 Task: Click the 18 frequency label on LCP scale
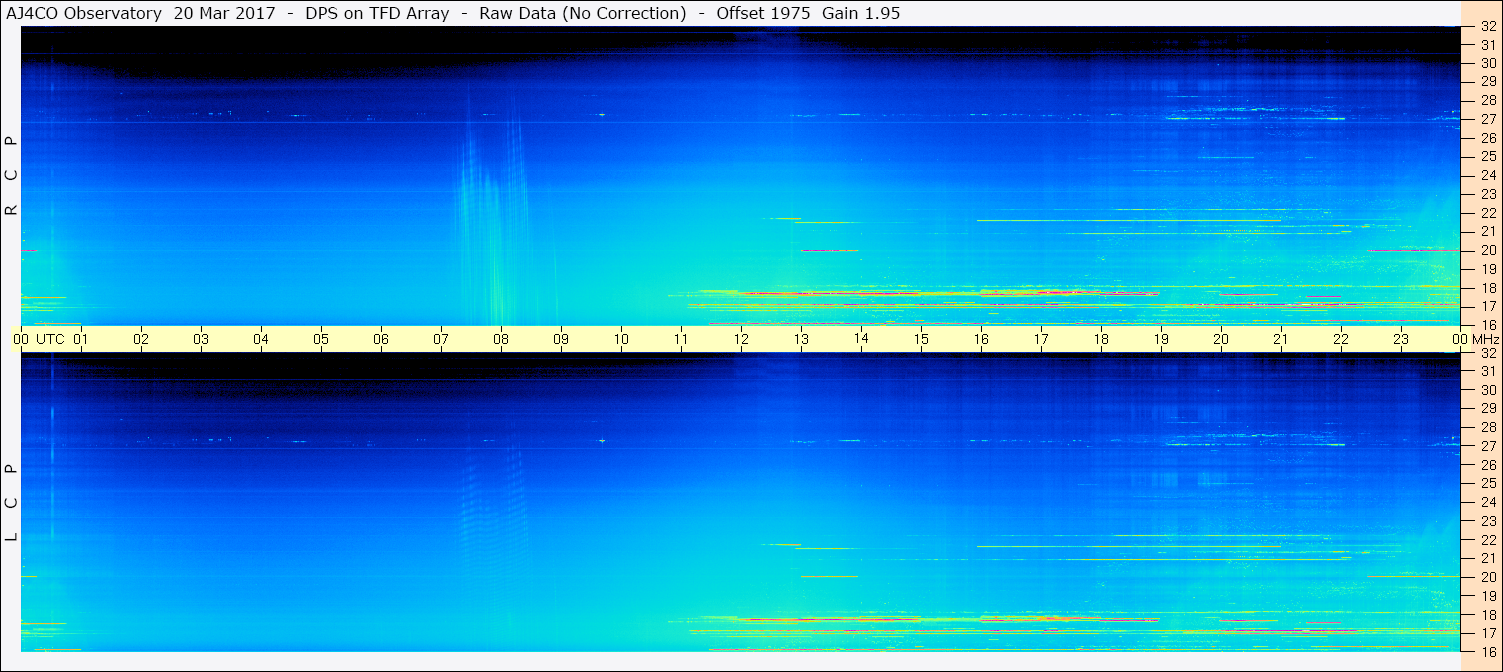pos(1488,614)
